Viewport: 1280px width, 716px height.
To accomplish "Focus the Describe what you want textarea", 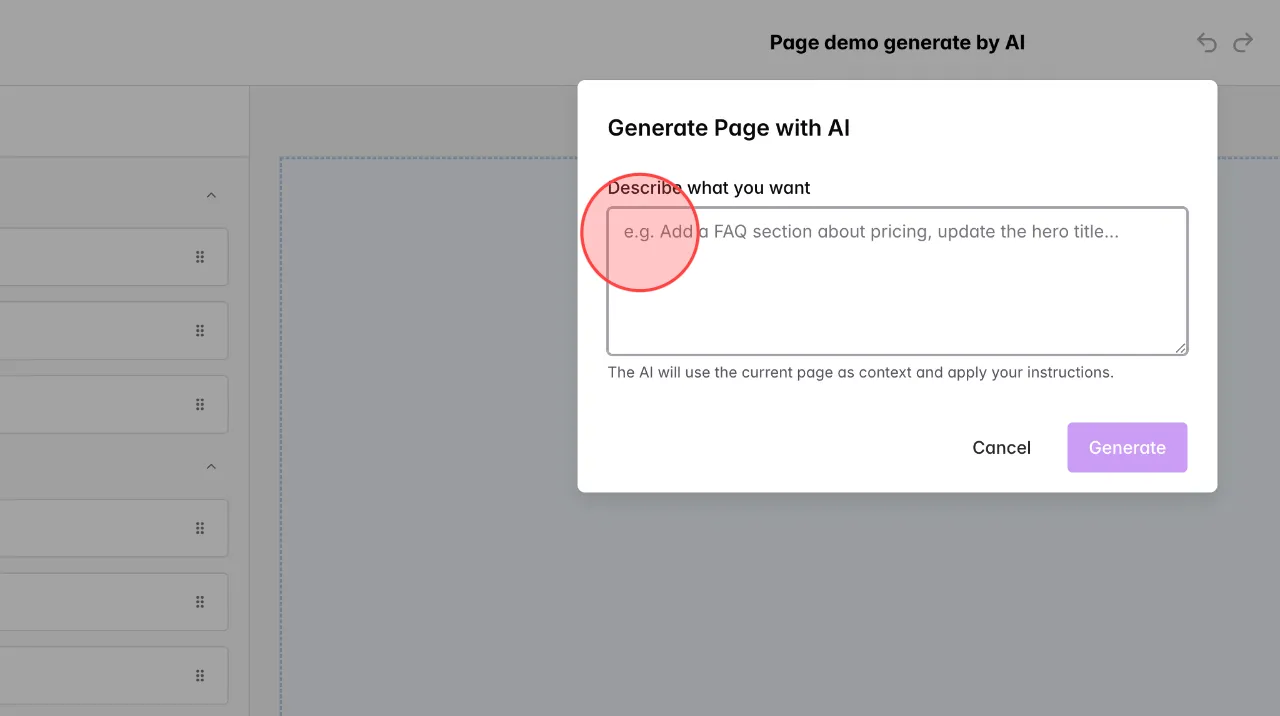I will point(897,281).
